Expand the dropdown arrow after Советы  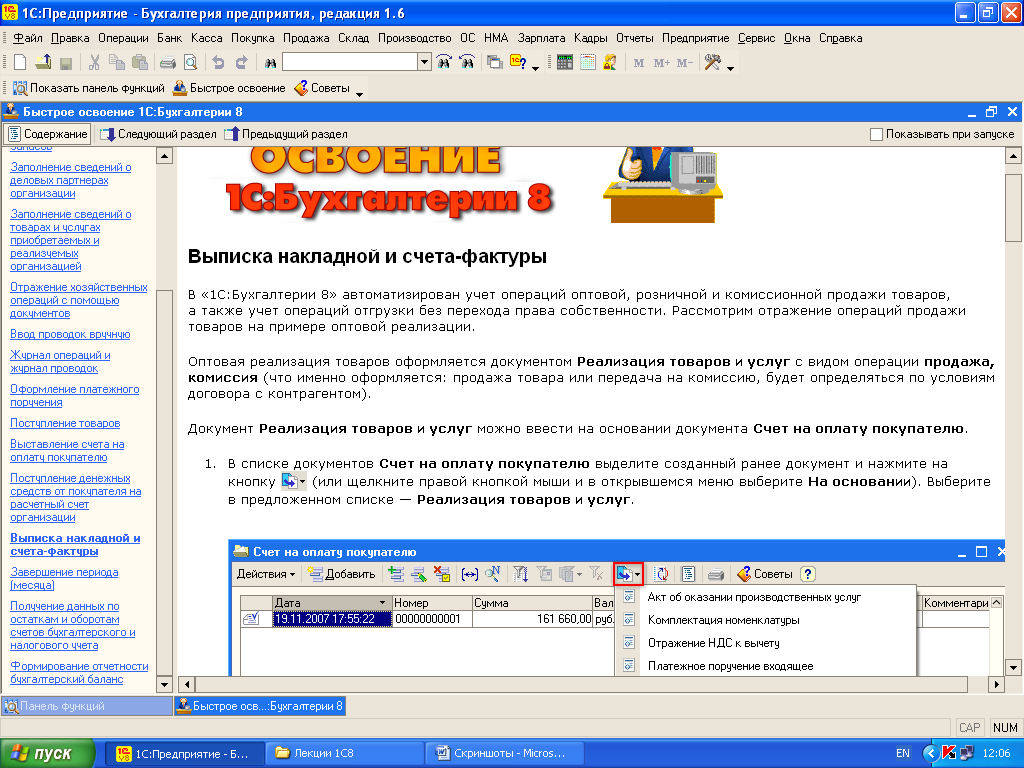point(359,93)
